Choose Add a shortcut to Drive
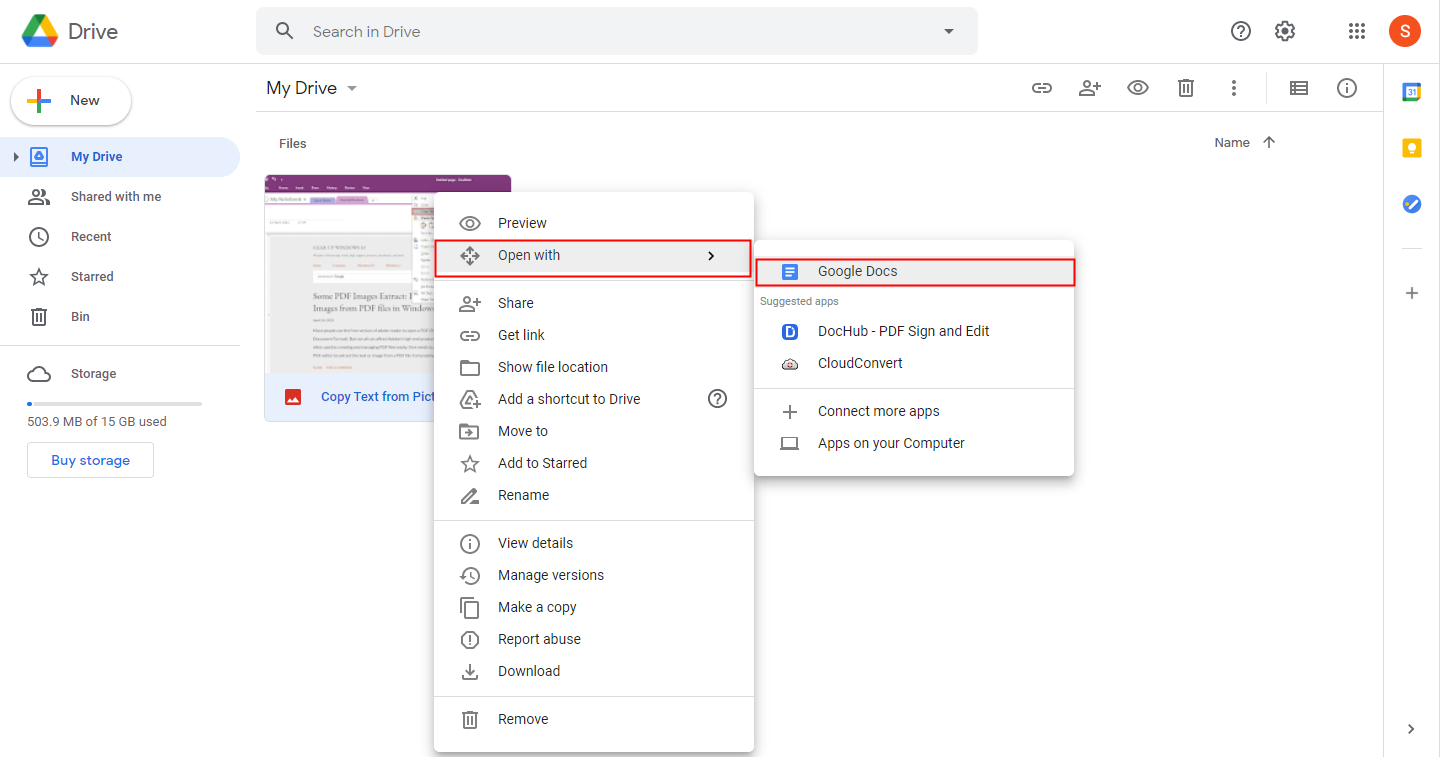 click(593, 399)
